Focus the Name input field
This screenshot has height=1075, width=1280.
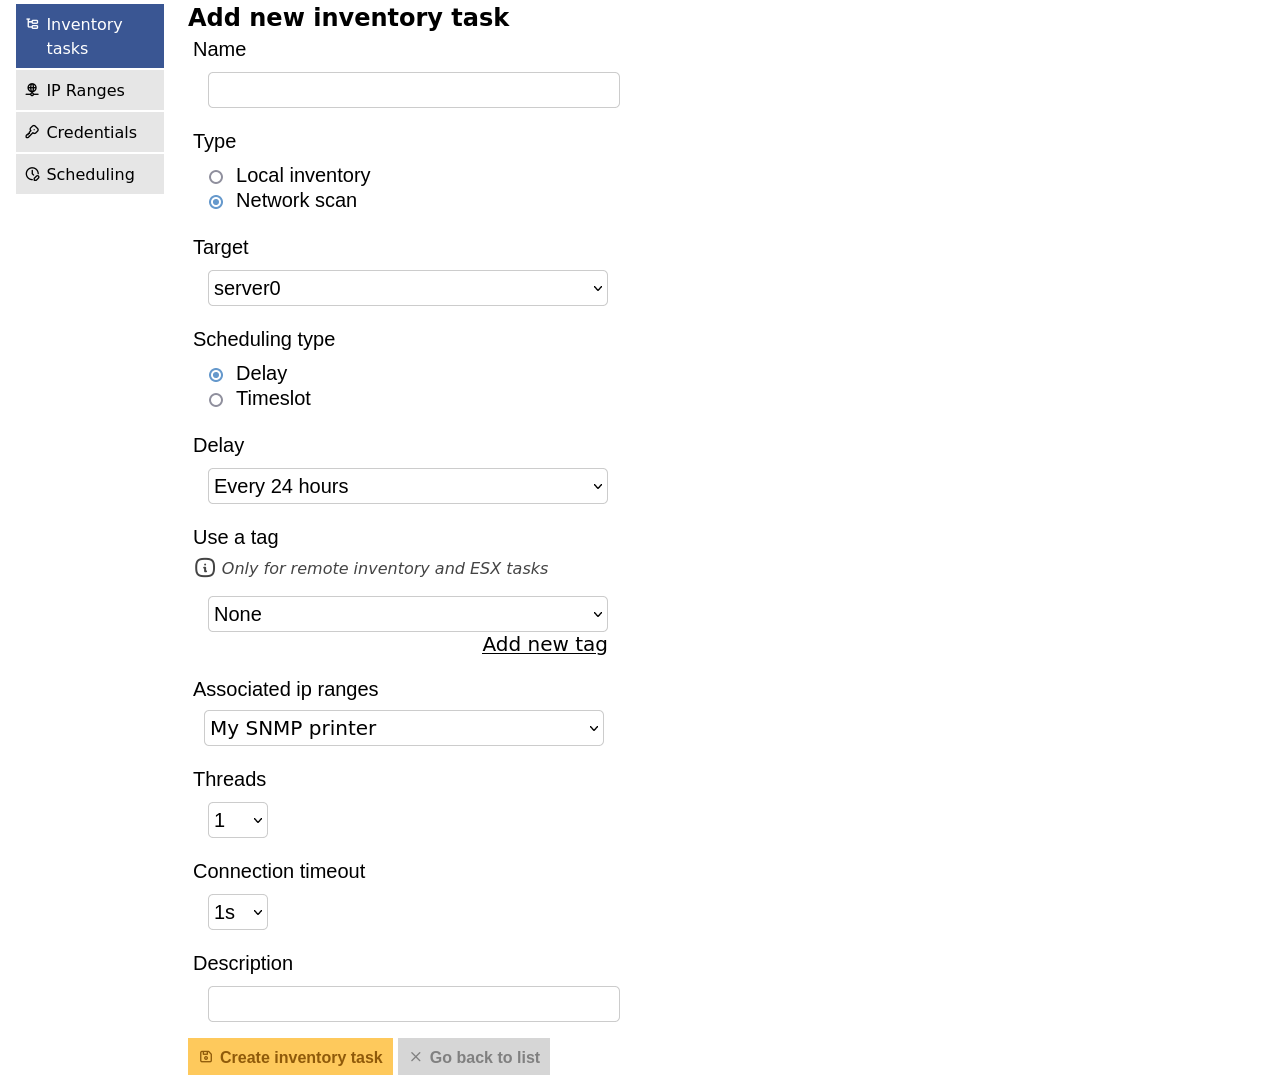pyautogui.click(x=414, y=90)
